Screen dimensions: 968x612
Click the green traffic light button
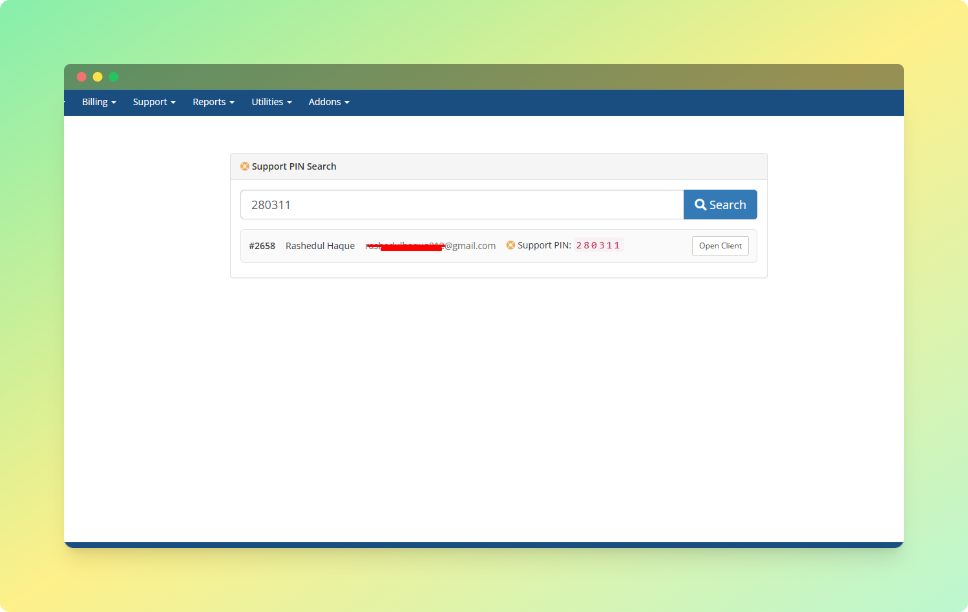[x=113, y=76]
